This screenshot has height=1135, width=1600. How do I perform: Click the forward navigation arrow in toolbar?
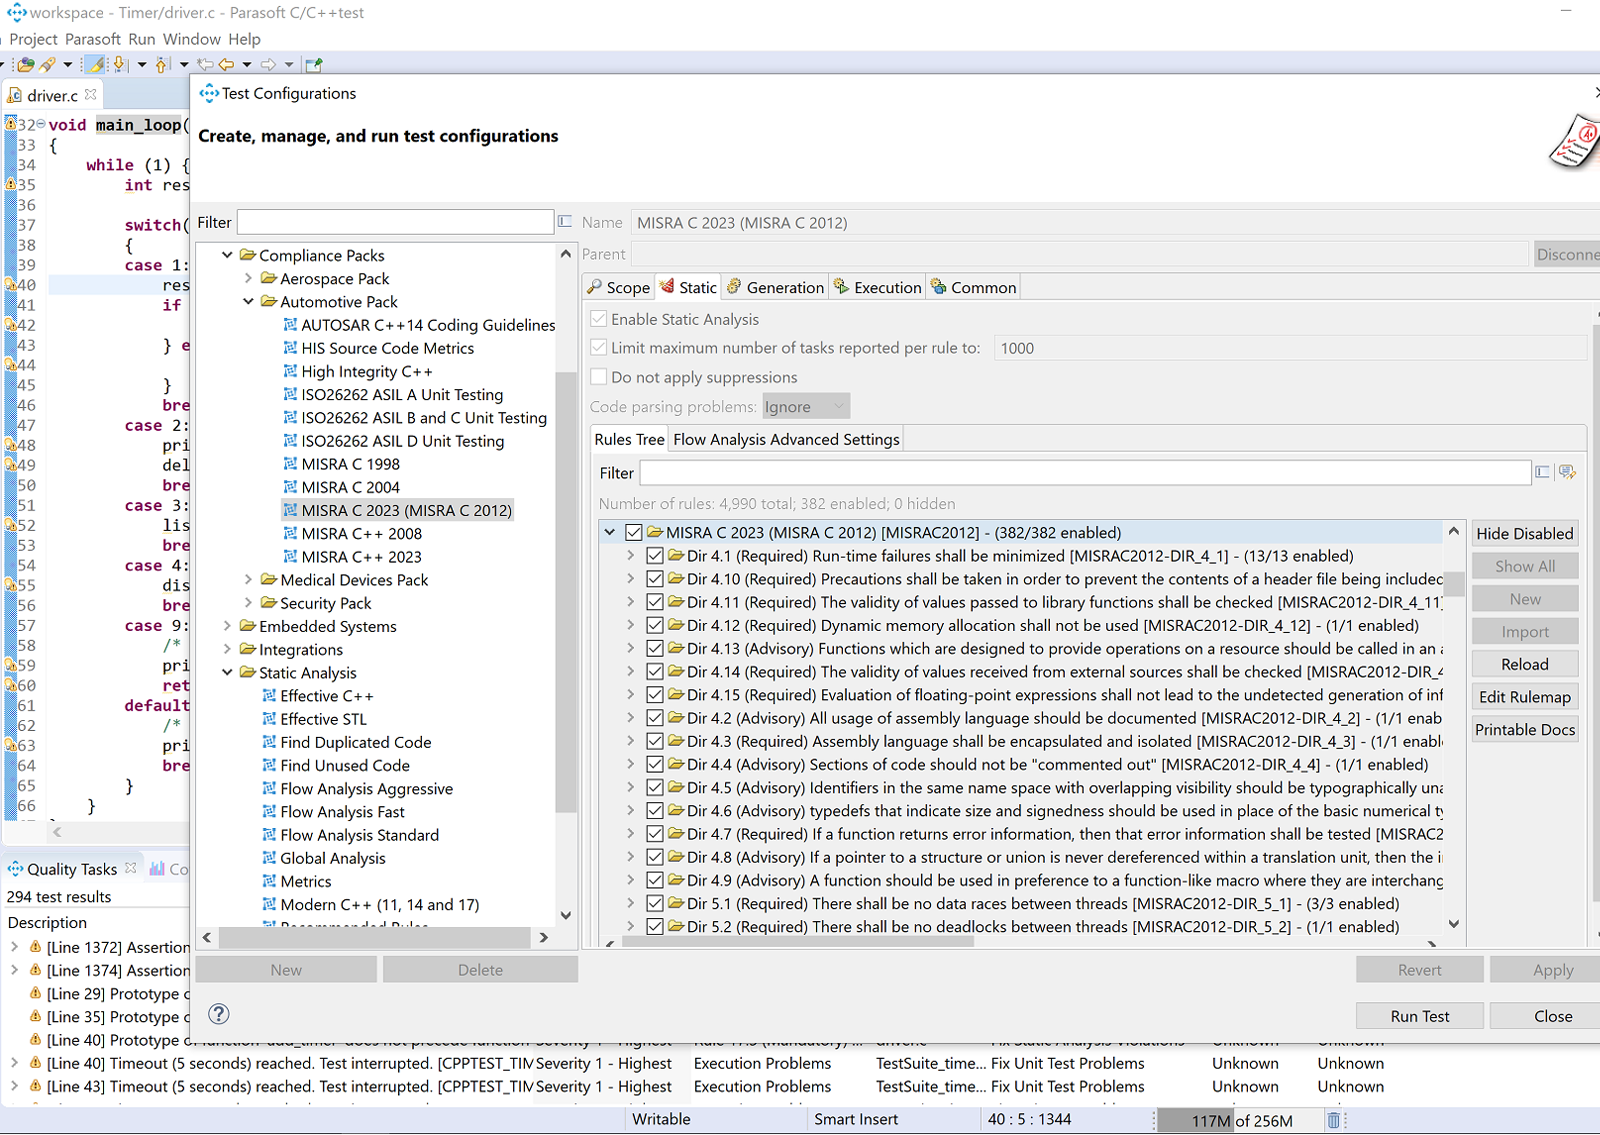(x=268, y=64)
